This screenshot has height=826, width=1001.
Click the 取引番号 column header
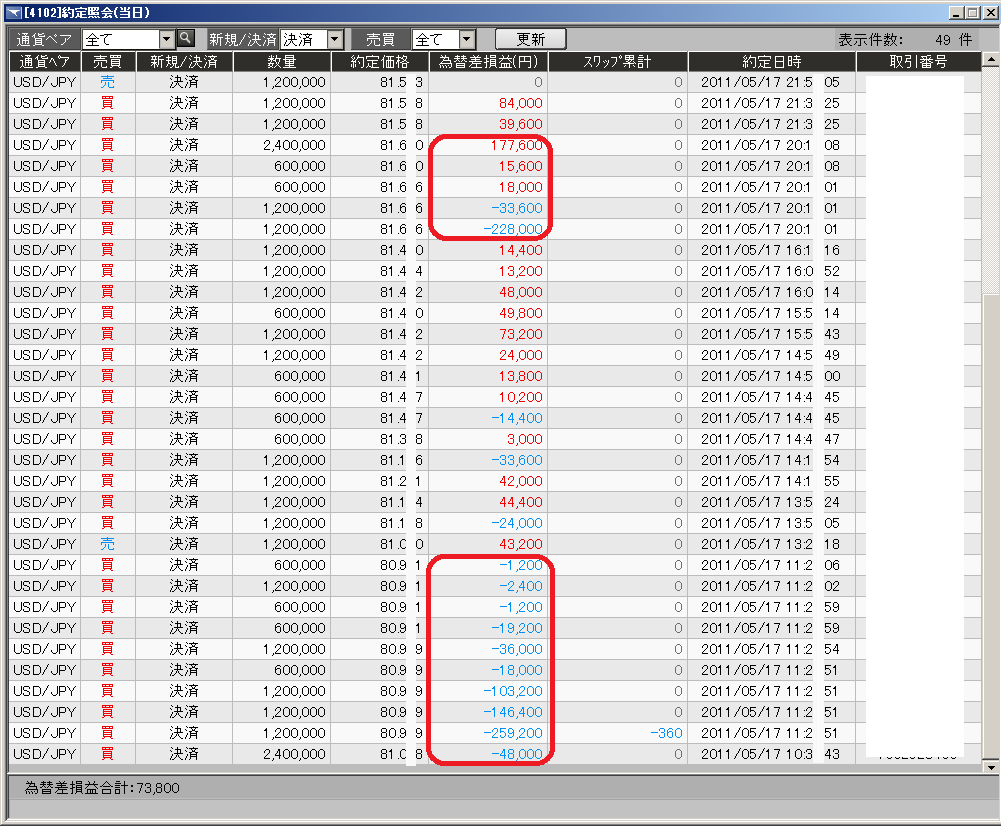coord(918,62)
